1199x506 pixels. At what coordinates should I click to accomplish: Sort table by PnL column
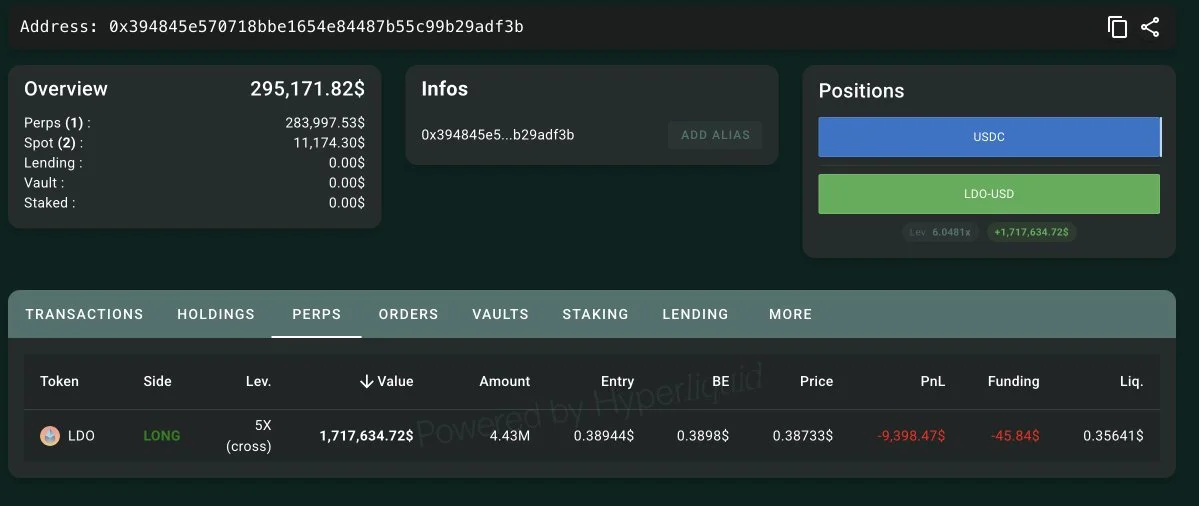[x=932, y=381]
